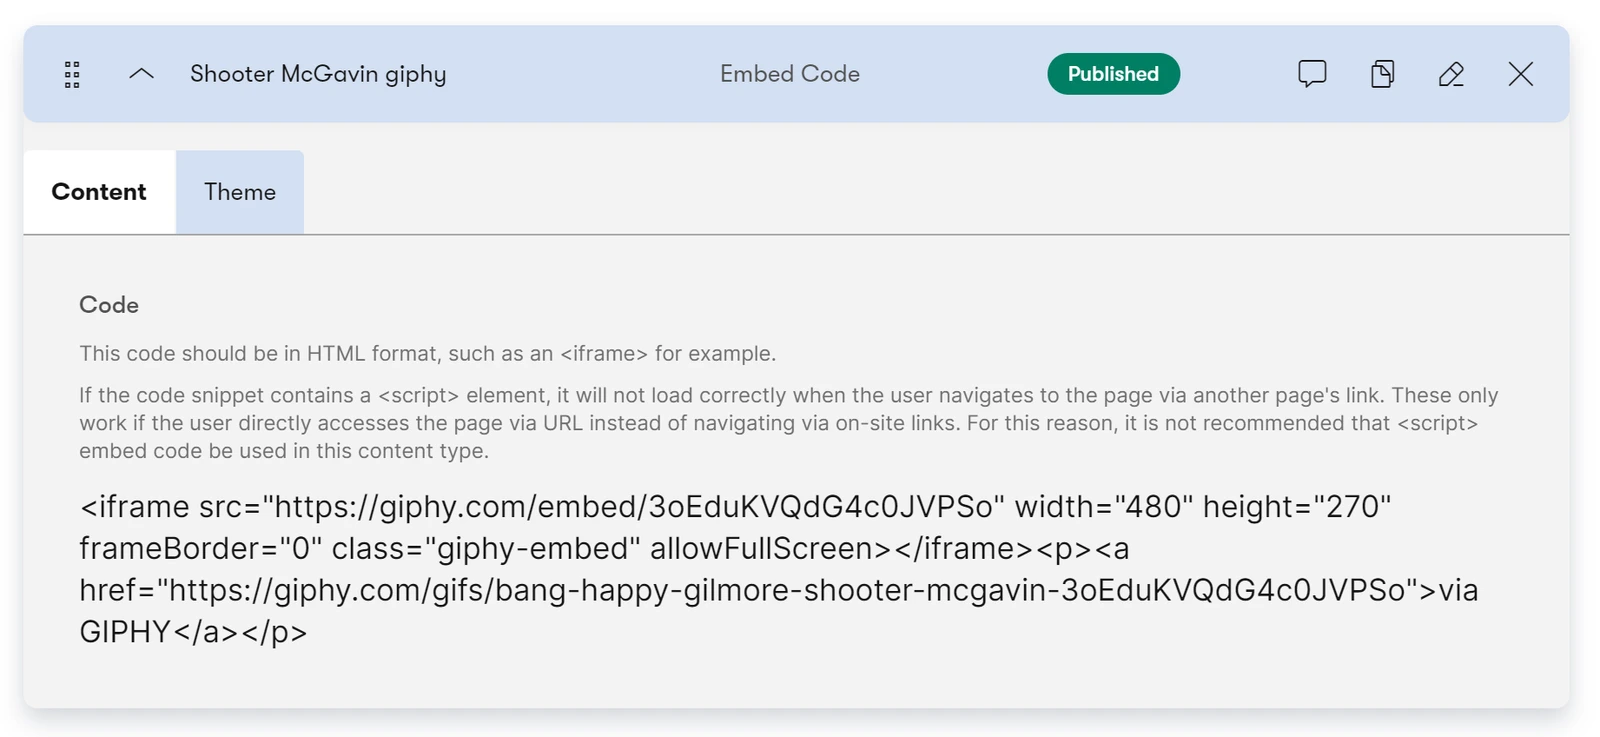
Task: Click the edit pencil icon
Action: pos(1451,74)
